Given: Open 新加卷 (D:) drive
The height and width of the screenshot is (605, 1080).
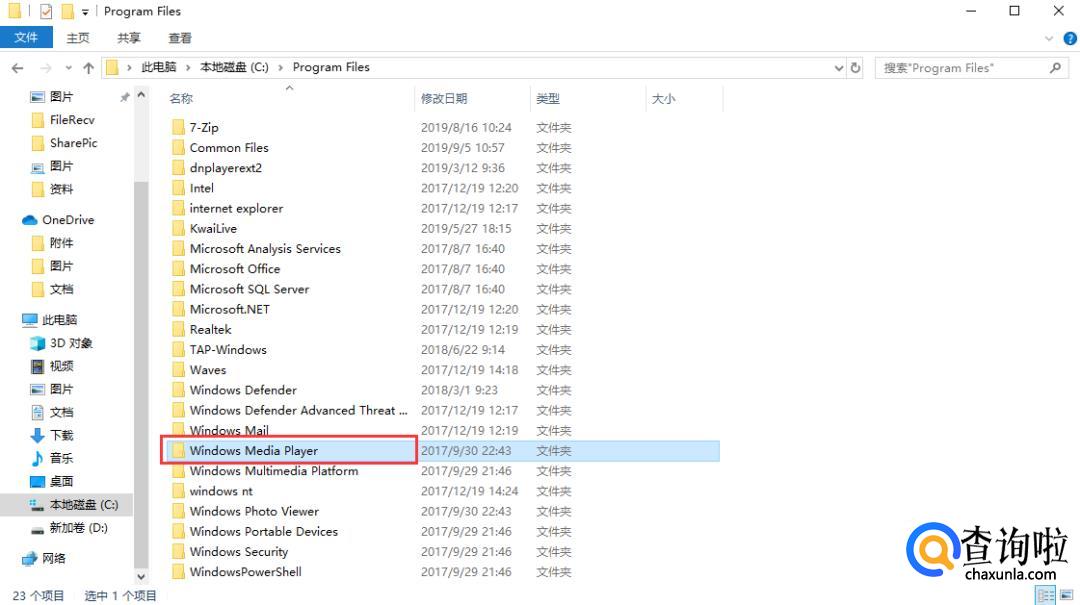Looking at the screenshot, I should (x=79, y=528).
